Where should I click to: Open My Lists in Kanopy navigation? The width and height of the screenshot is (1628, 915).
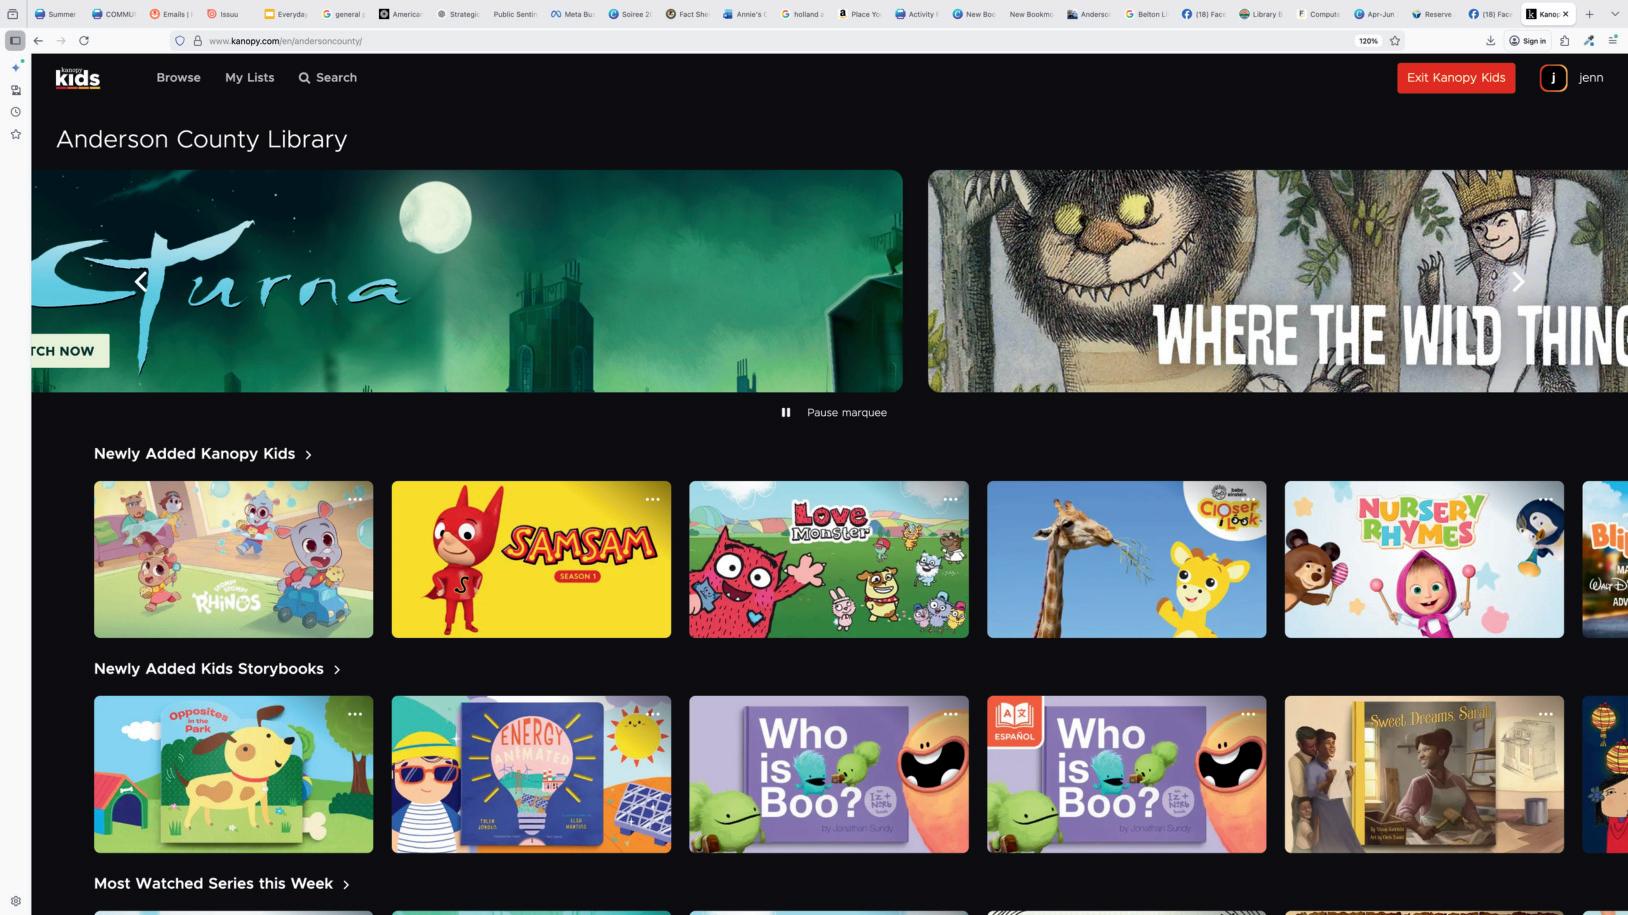(x=249, y=78)
